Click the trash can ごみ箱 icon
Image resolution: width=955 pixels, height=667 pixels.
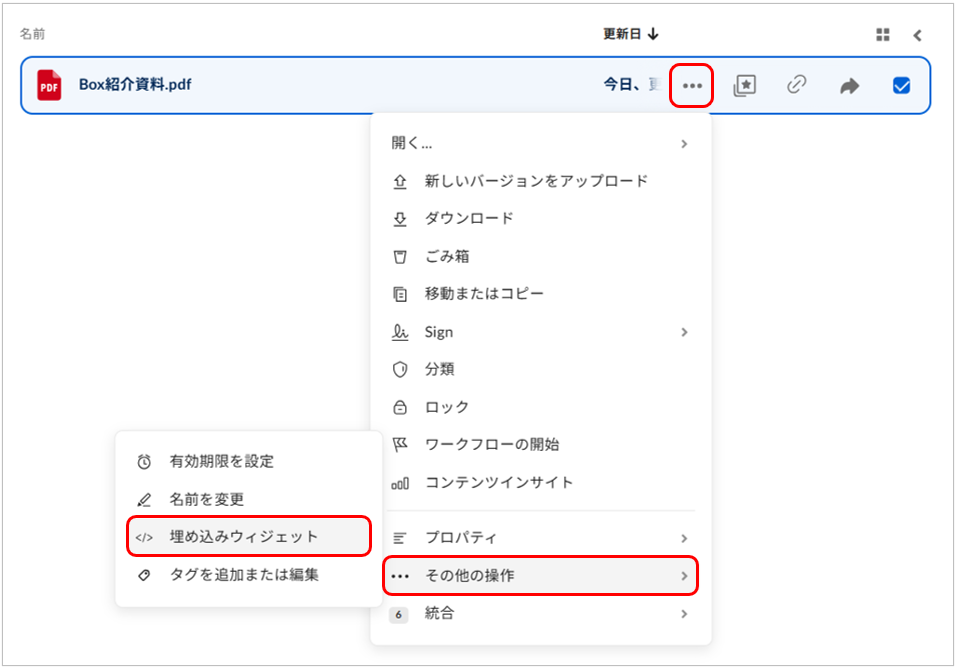[x=400, y=257]
